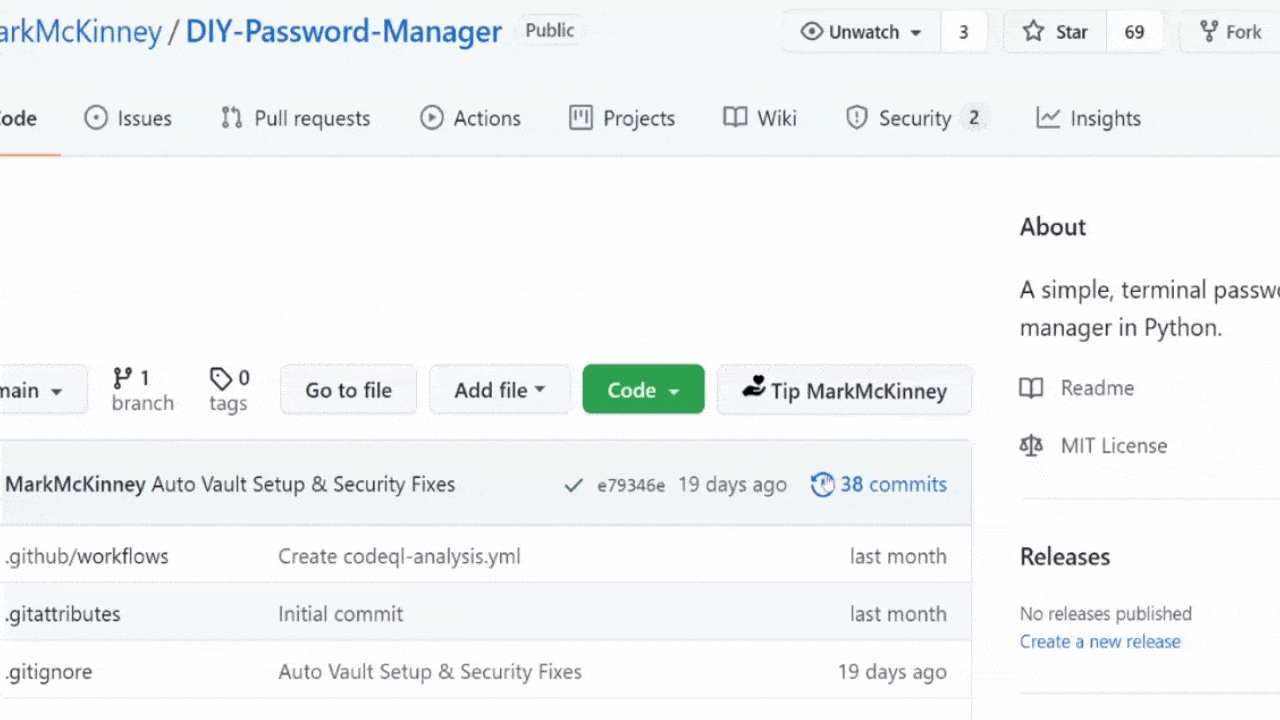Click the green checkmark commit status icon

(x=573, y=486)
